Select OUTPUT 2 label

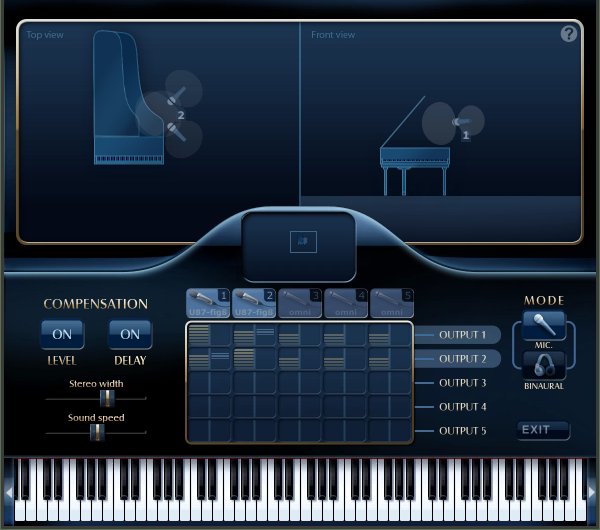(462, 359)
